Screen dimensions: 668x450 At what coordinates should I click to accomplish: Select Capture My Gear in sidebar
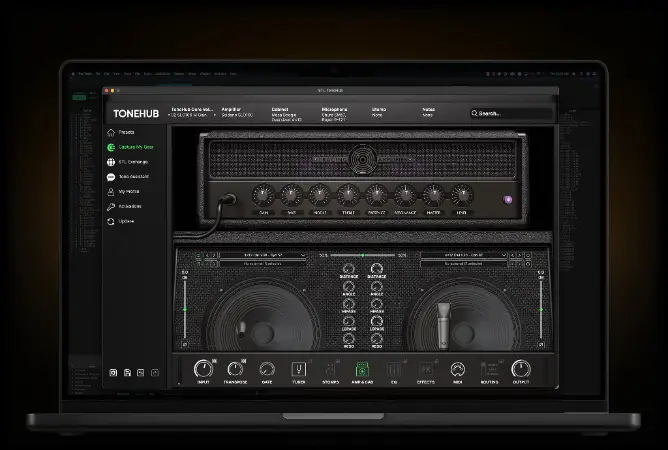111,147
